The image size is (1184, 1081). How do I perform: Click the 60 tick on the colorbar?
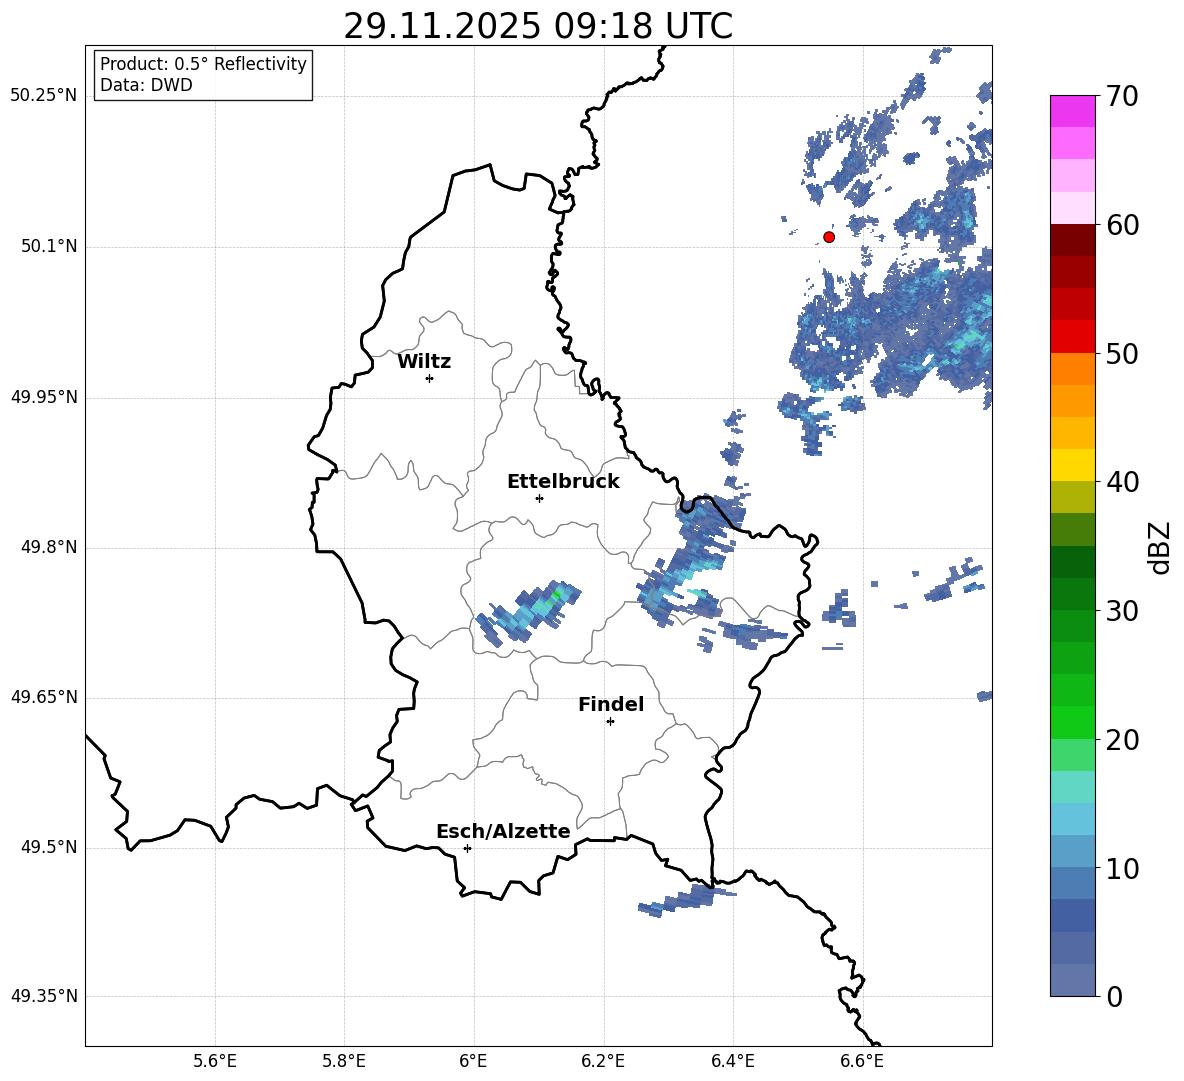point(1121,225)
